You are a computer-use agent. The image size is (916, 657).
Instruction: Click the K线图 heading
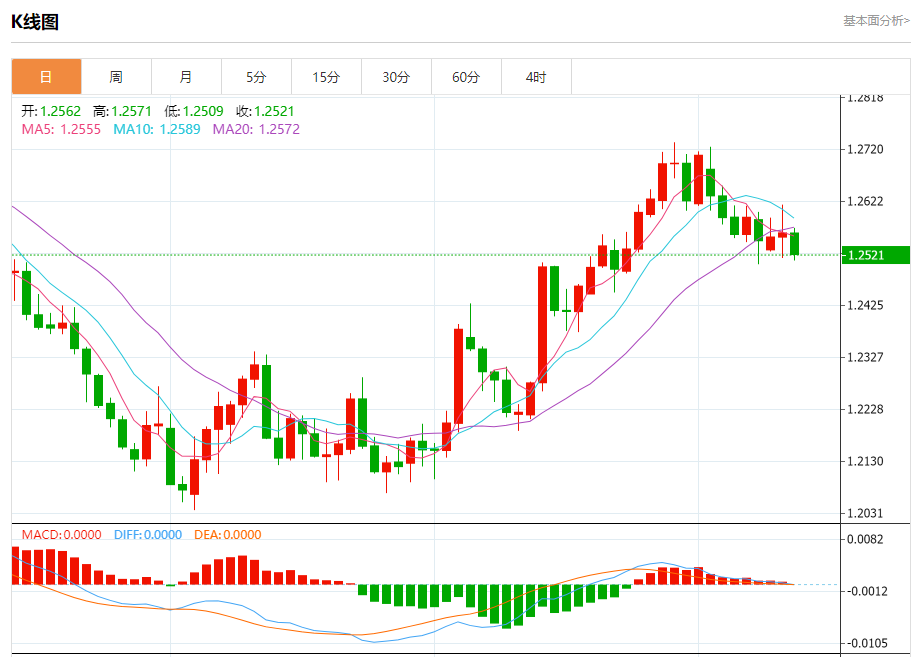pos(35,22)
